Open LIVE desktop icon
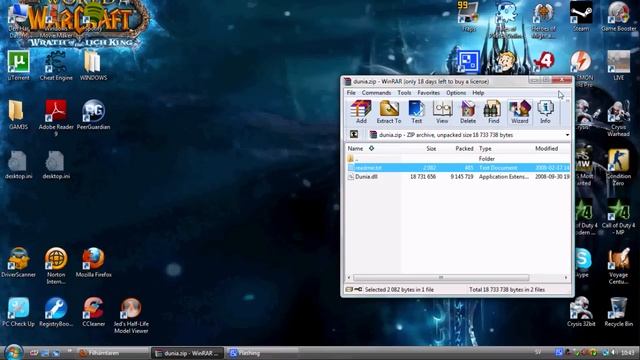The width and height of the screenshot is (640, 360). (x=618, y=65)
